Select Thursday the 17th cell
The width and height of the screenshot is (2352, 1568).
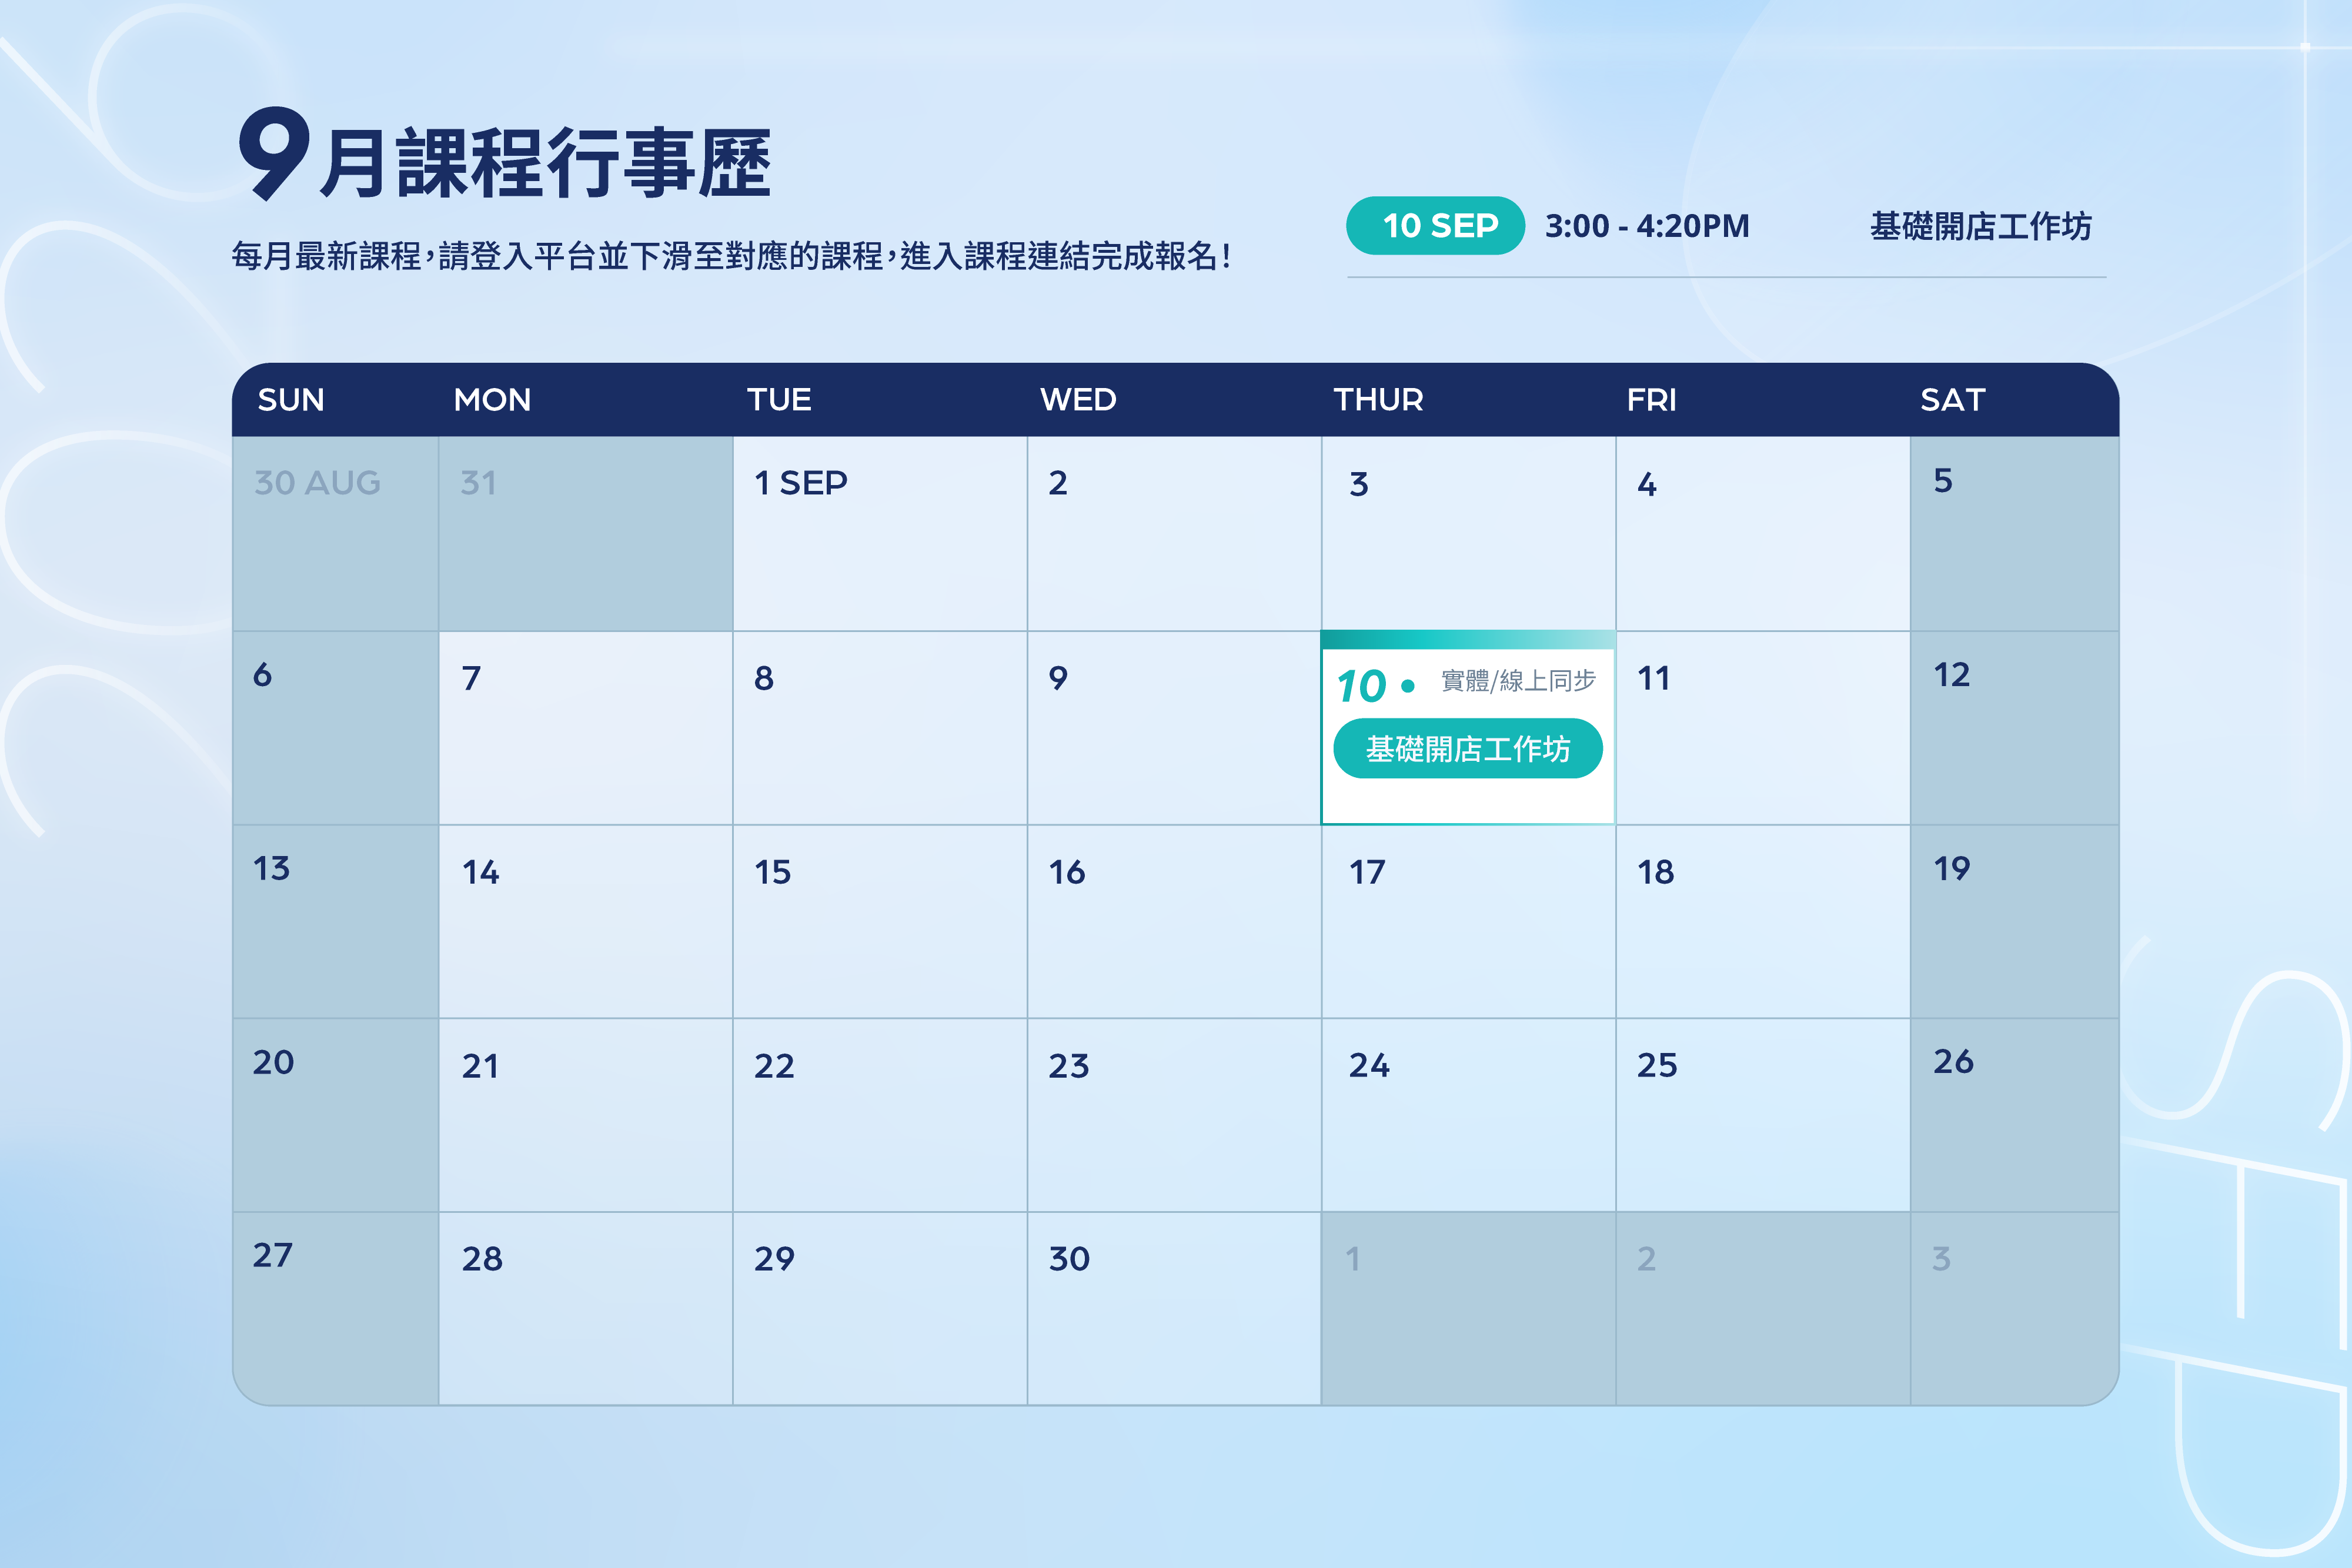(x=1468, y=922)
